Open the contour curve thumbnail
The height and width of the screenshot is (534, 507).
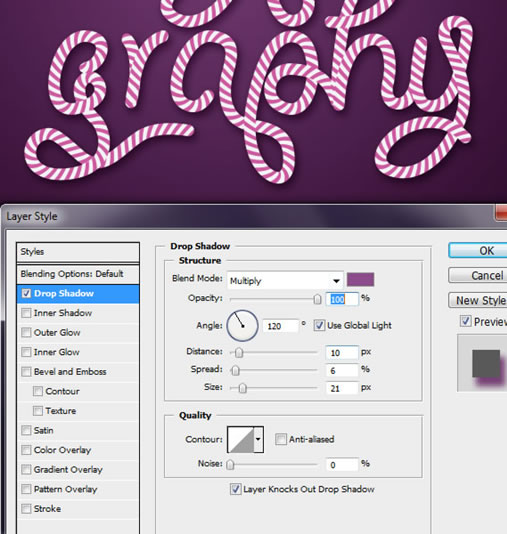(241, 439)
